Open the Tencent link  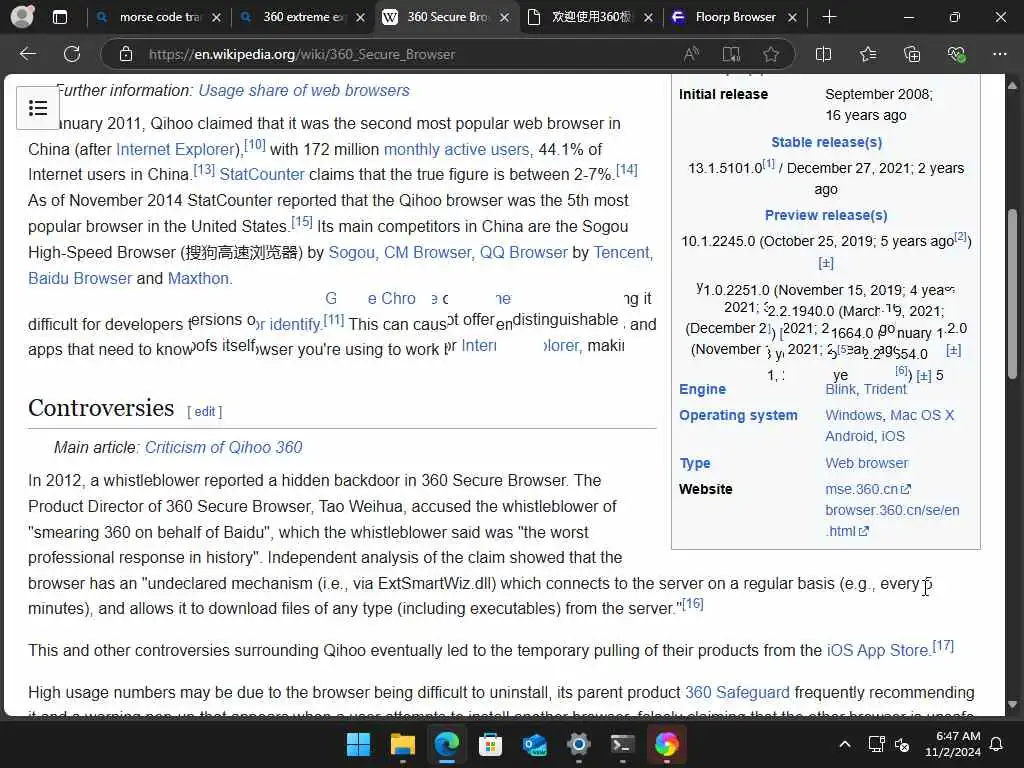click(622, 253)
